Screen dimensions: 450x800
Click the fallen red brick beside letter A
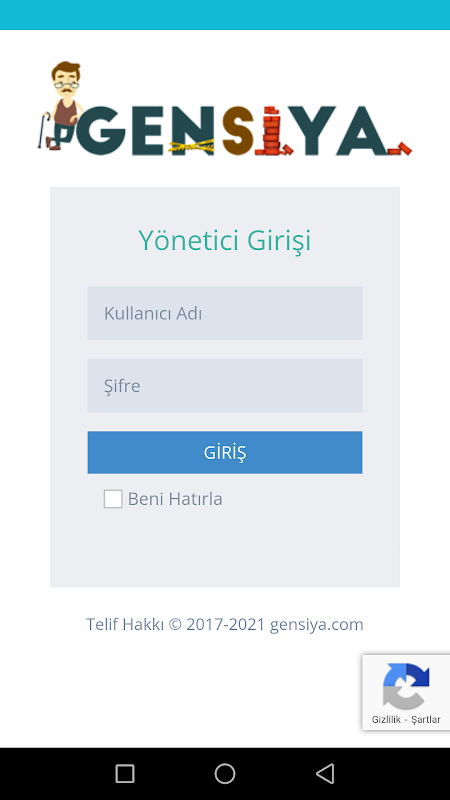tap(401, 149)
